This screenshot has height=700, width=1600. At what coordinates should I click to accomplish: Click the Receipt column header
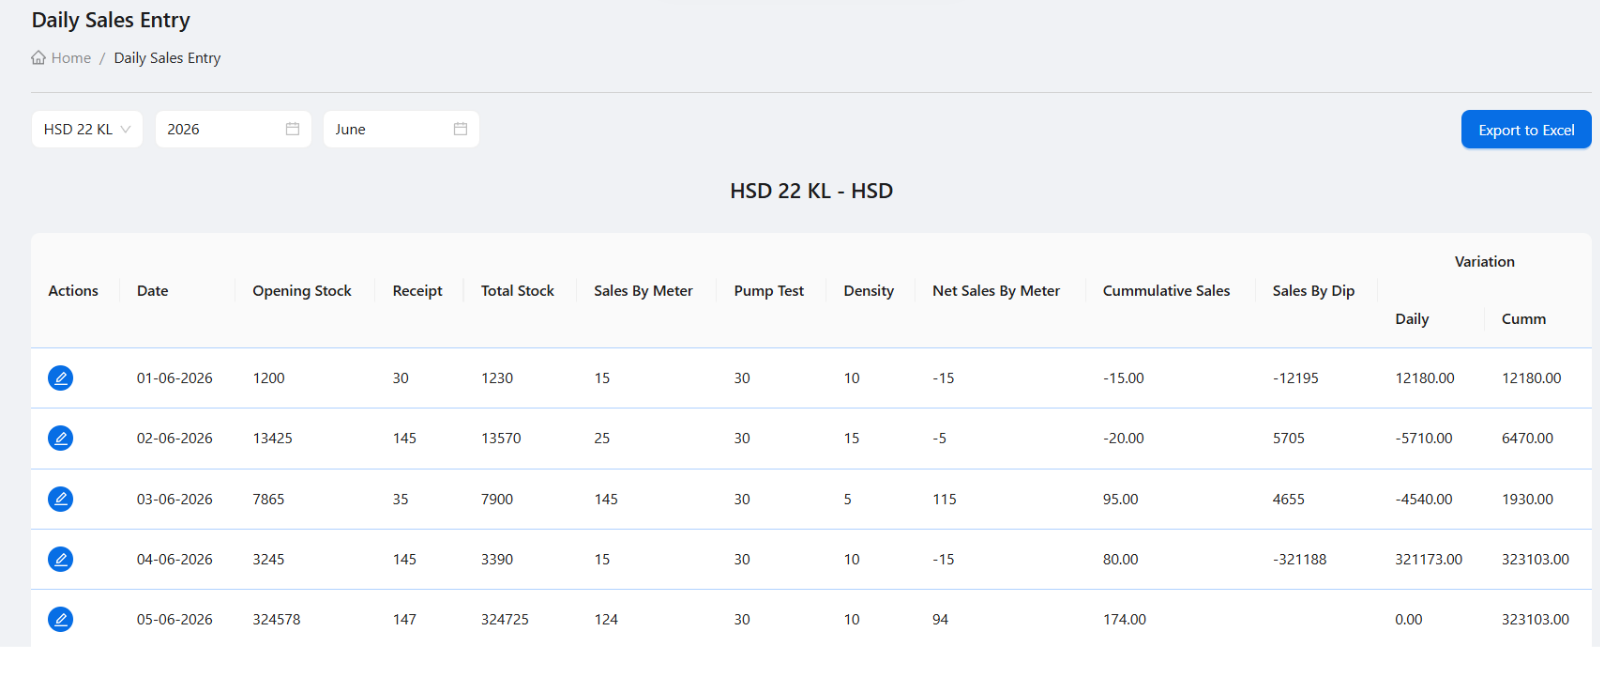point(417,291)
